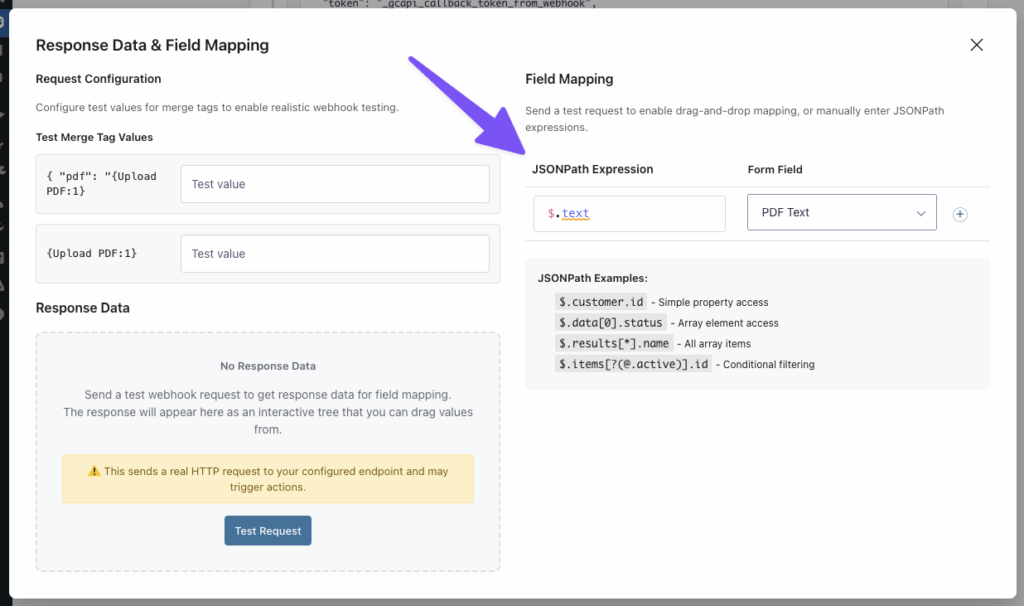
Task: Click the Test Request button
Action: pyautogui.click(x=267, y=530)
